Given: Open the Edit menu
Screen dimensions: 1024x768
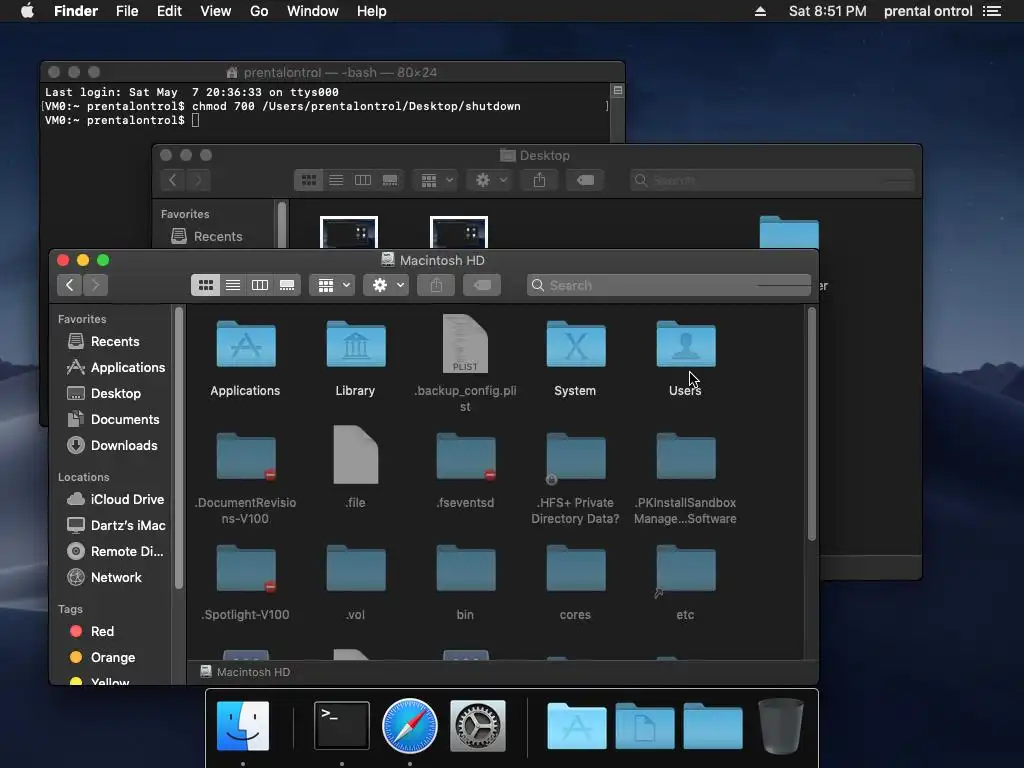Looking at the screenshot, I should click(169, 11).
